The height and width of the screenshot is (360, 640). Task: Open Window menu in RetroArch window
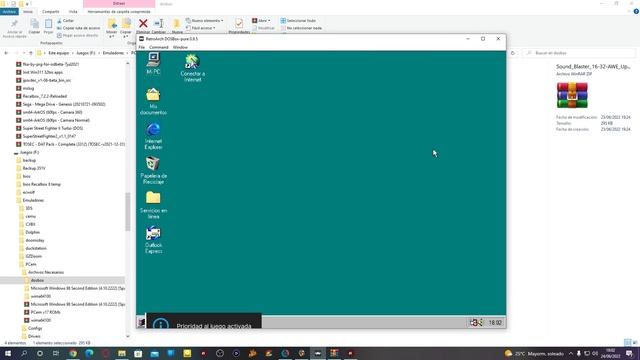point(180,47)
